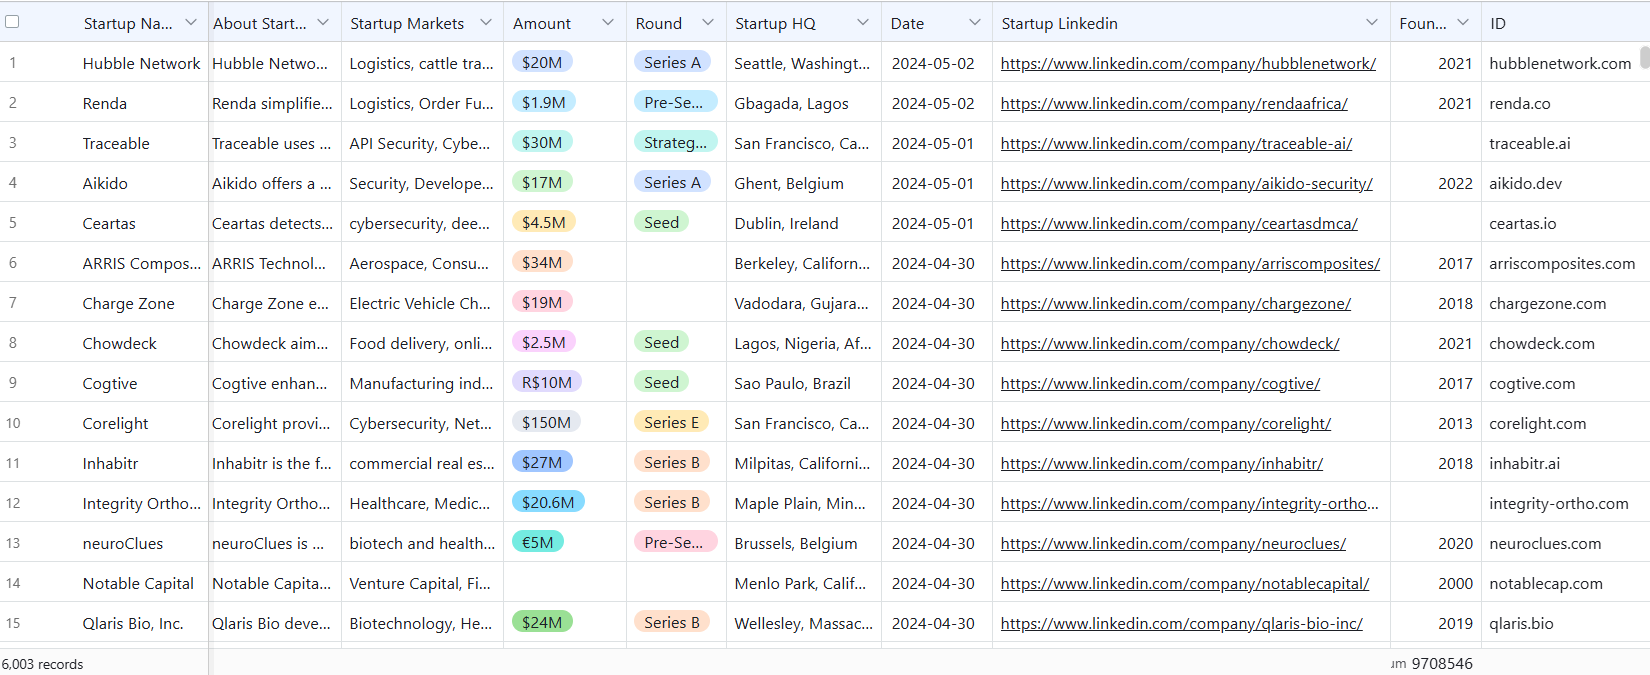Select the Strategic round tag for Traceable
Image resolution: width=1650 pixels, height=675 pixels.
coord(675,142)
